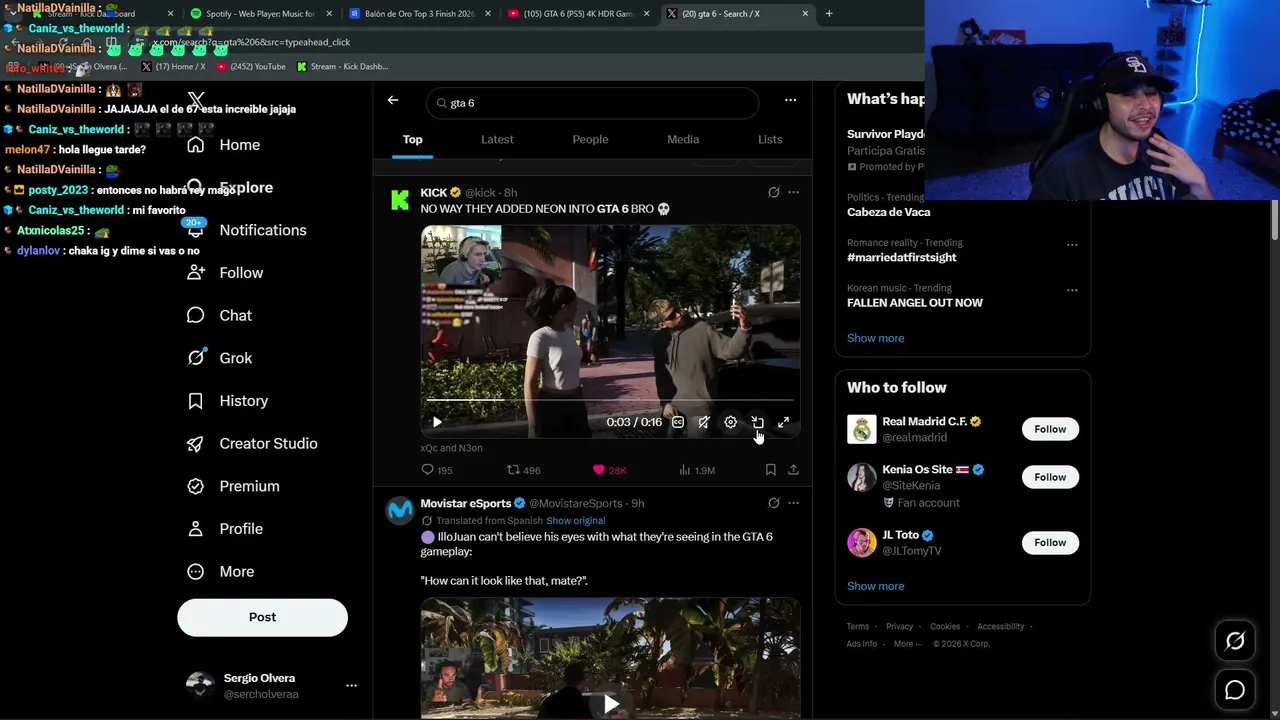Click the gta 6 search field
The image size is (1280, 720).
(x=592, y=103)
